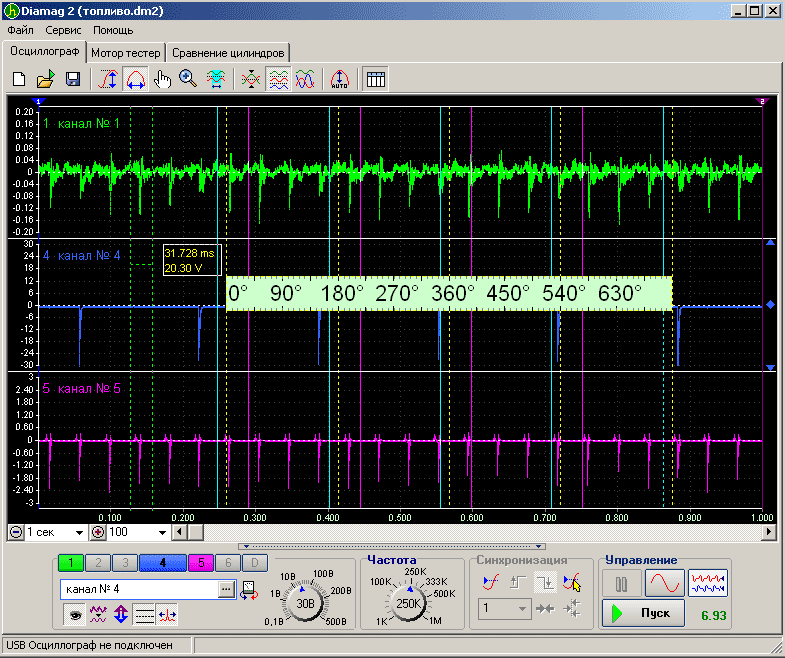785x658 pixels.
Task: Click the dotted line arrows sync icon
Action: 572,609
